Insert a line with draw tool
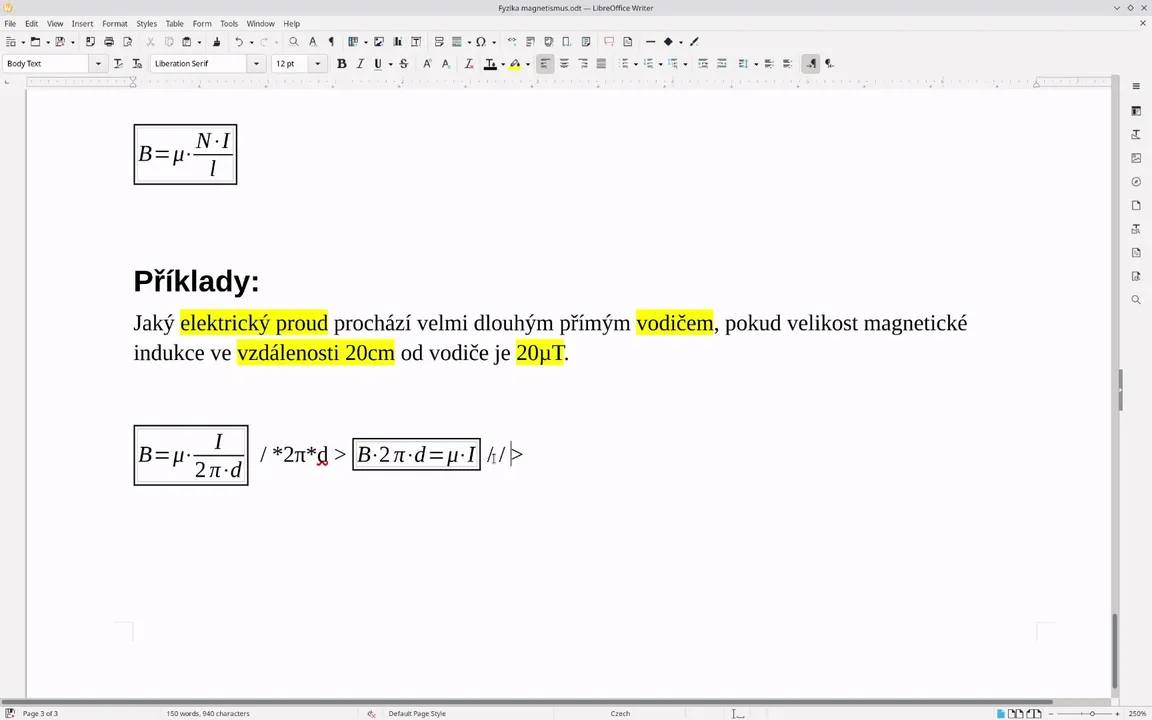 pos(650,42)
